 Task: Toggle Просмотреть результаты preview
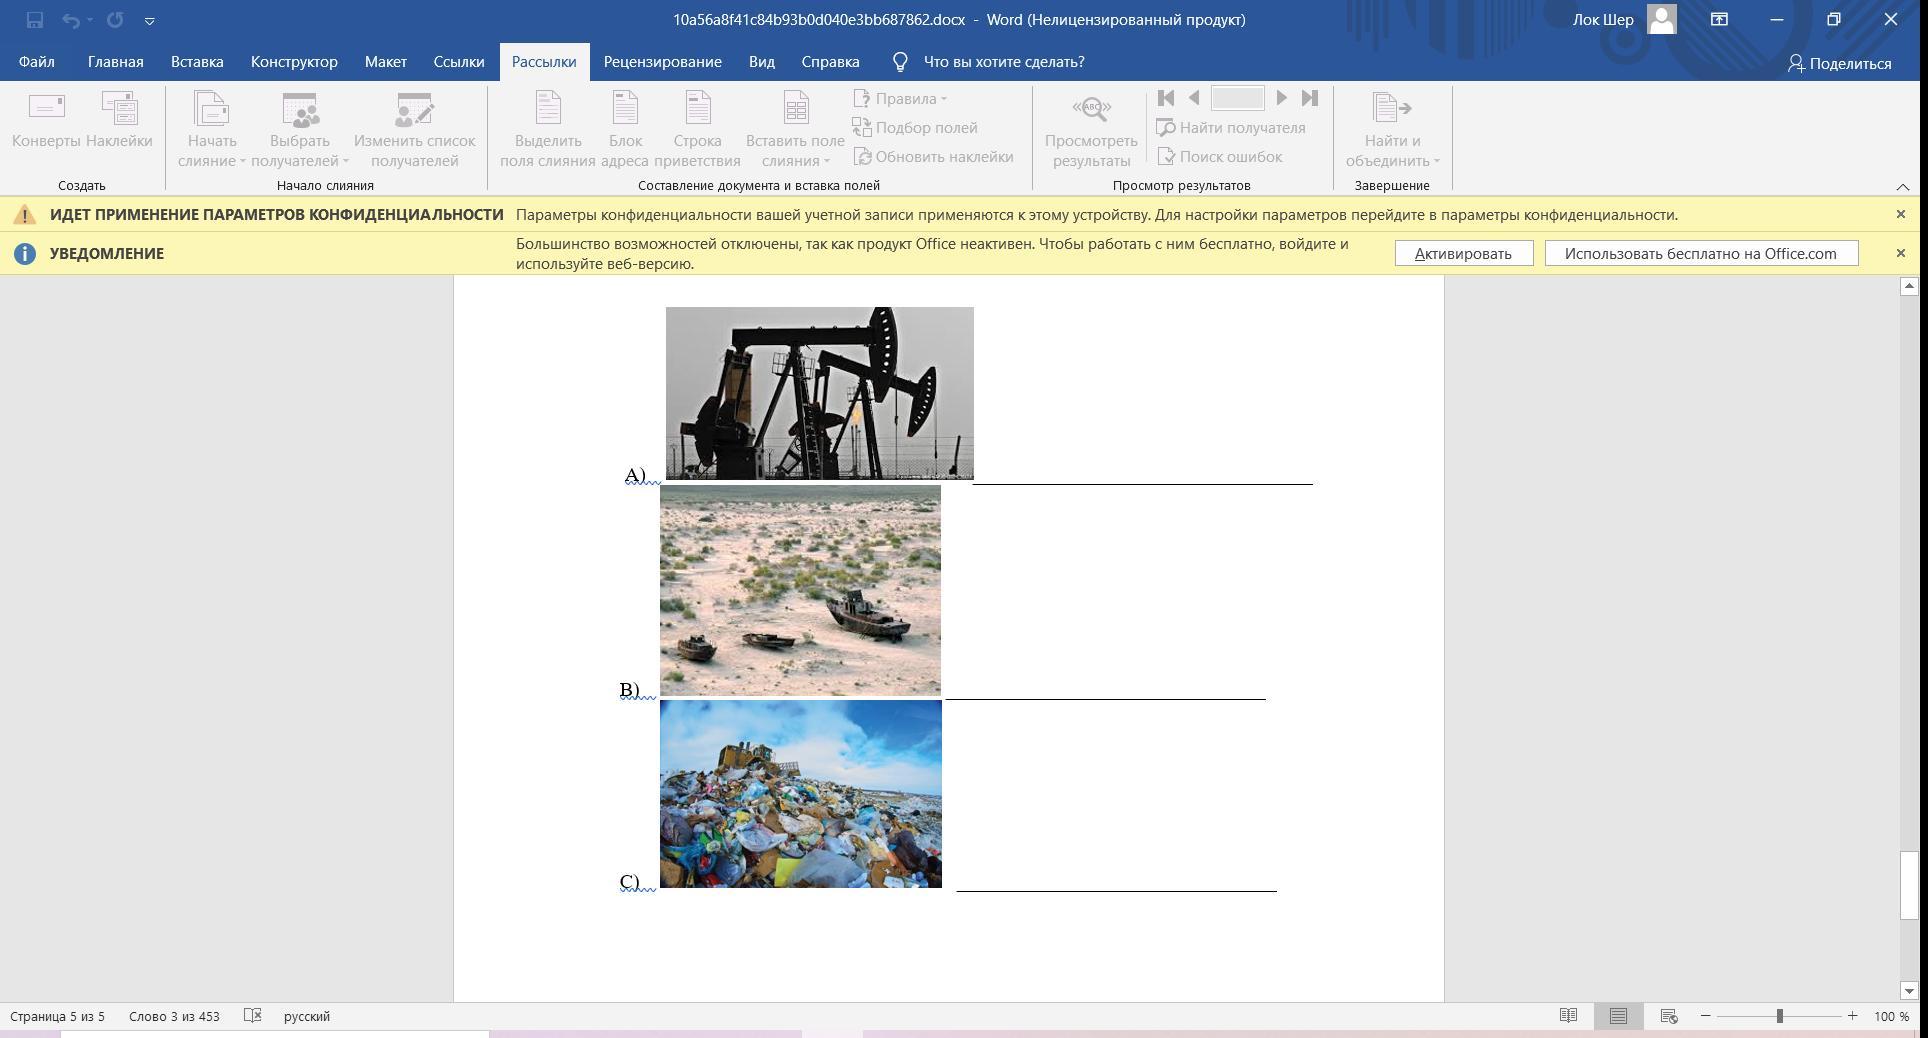[x=1091, y=130]
